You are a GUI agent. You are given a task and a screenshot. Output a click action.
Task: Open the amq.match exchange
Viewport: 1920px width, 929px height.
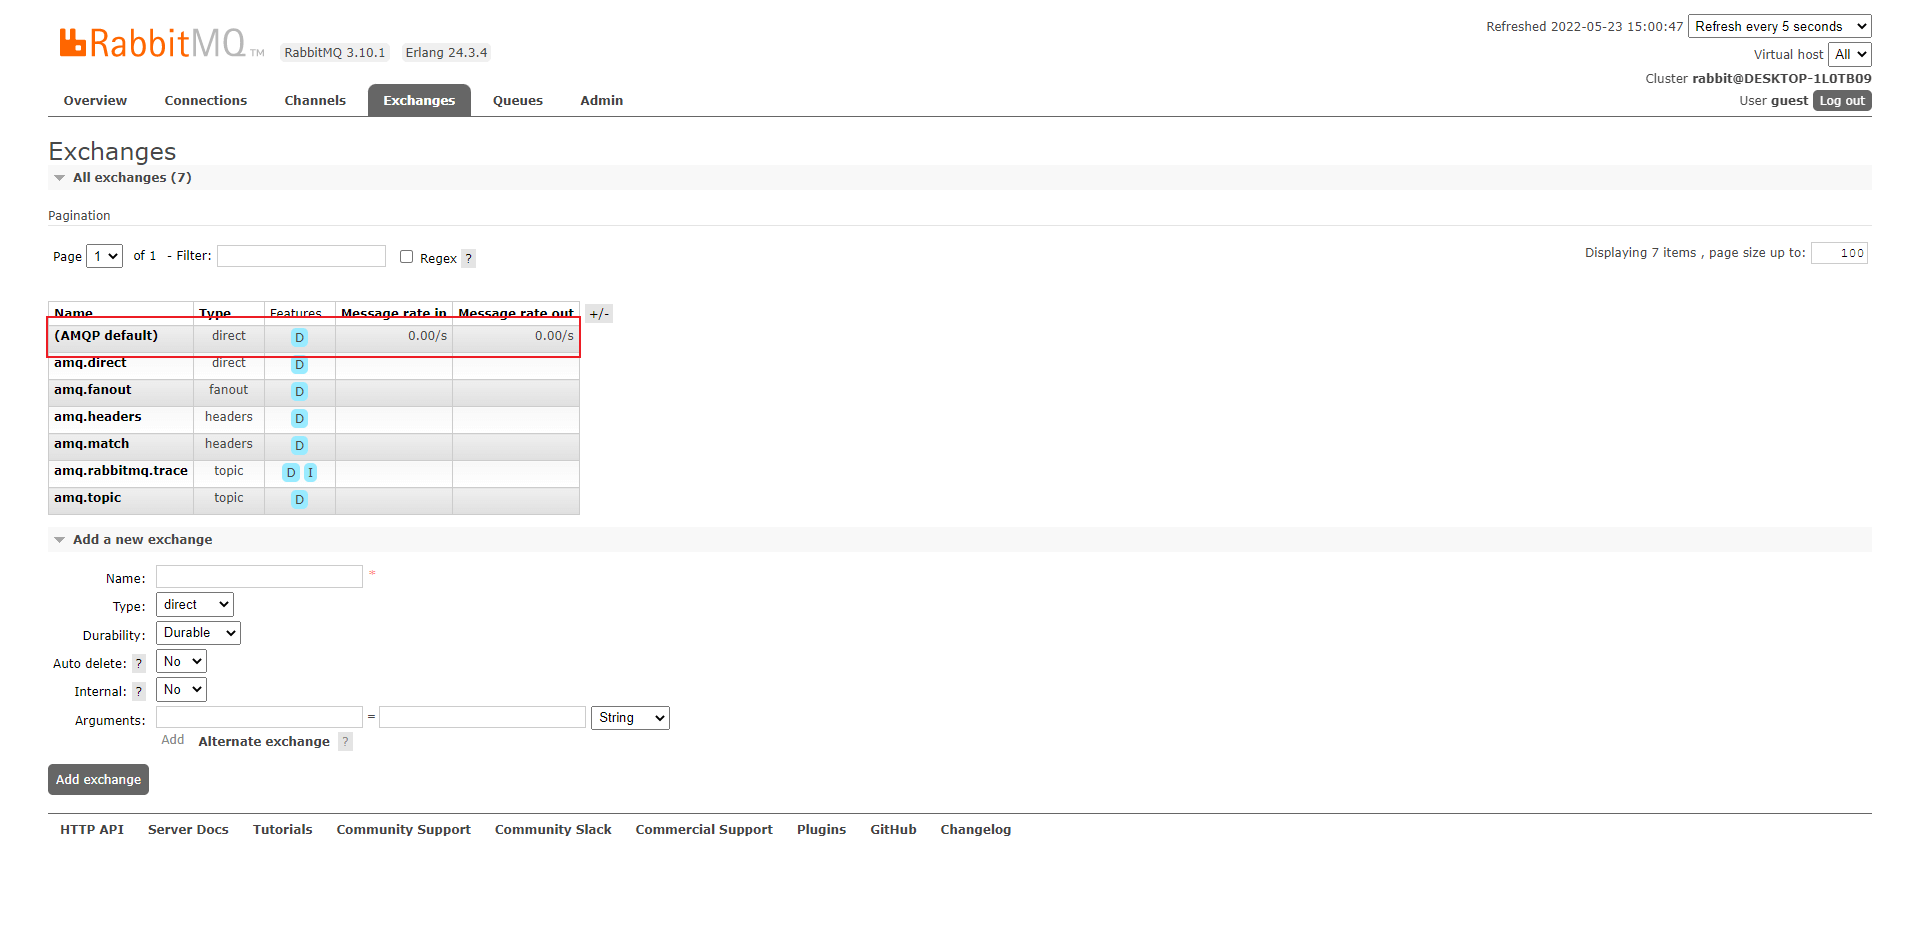click(91, 443)
